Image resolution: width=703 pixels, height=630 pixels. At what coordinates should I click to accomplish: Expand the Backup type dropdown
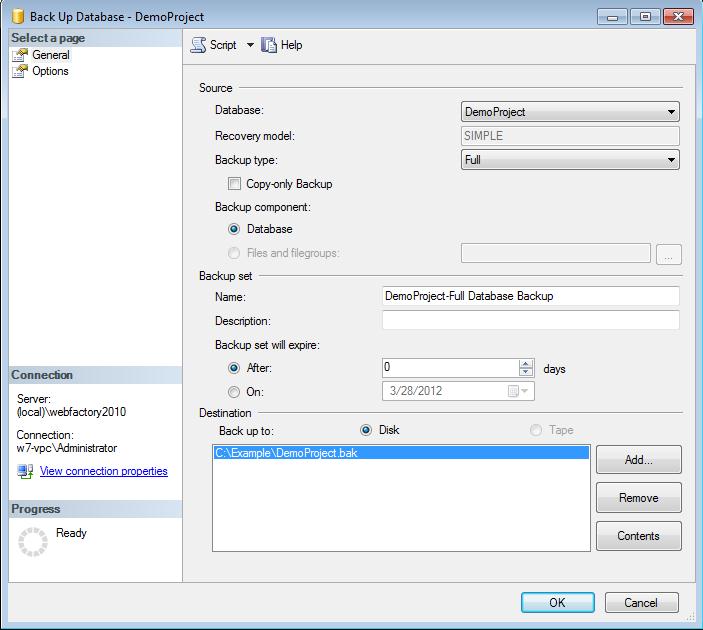(671, 160)
